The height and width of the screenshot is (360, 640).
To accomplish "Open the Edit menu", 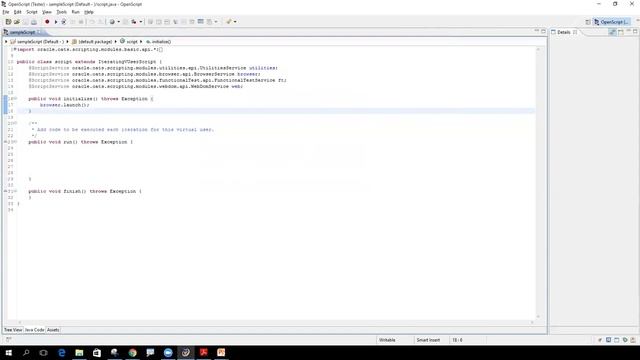I will (x=18, y=12).
